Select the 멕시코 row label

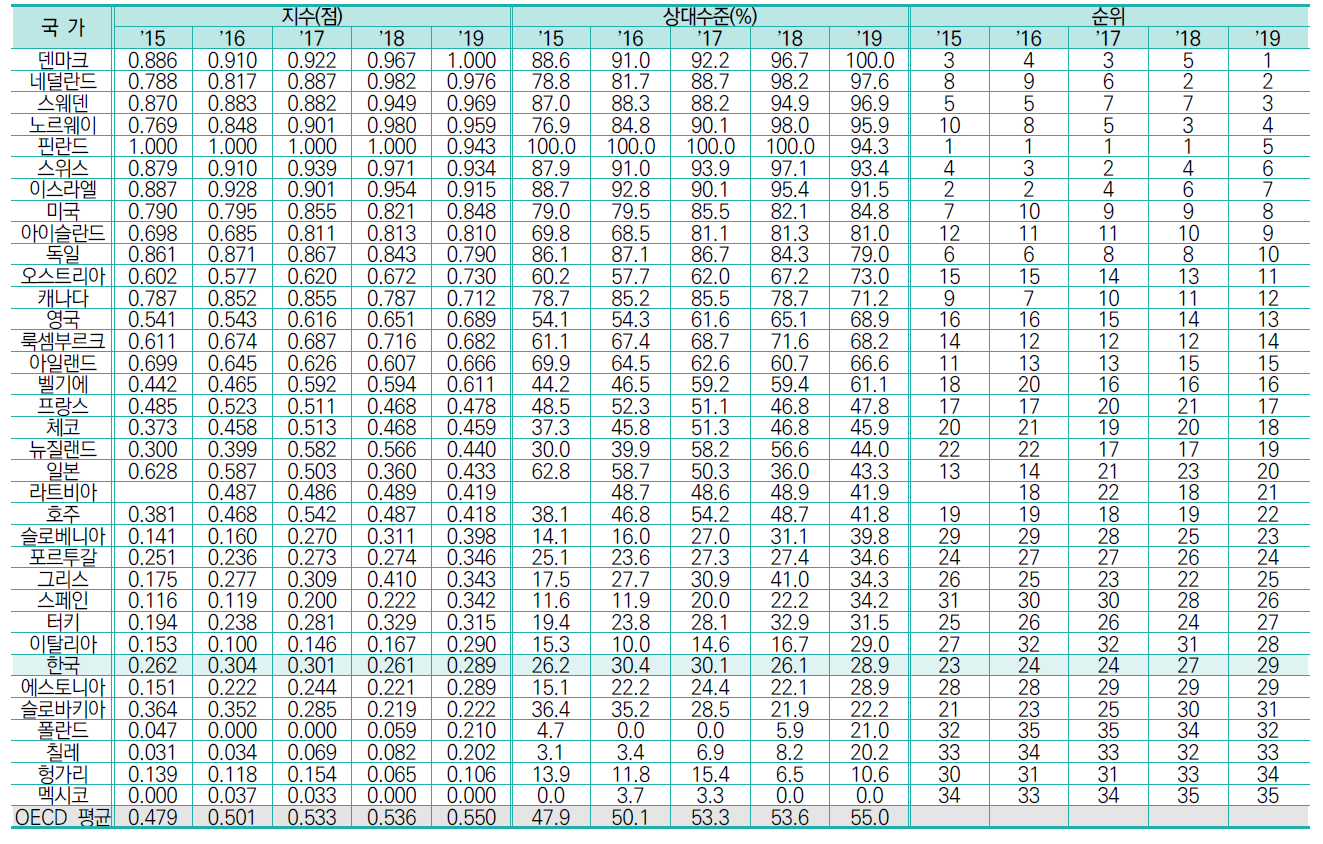click(x=62, y=794)
